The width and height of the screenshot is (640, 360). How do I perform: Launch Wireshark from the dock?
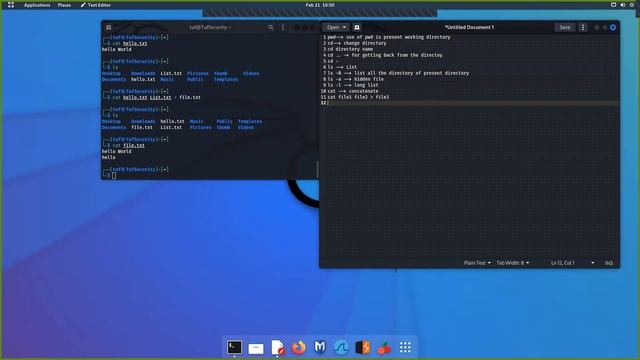341,348
